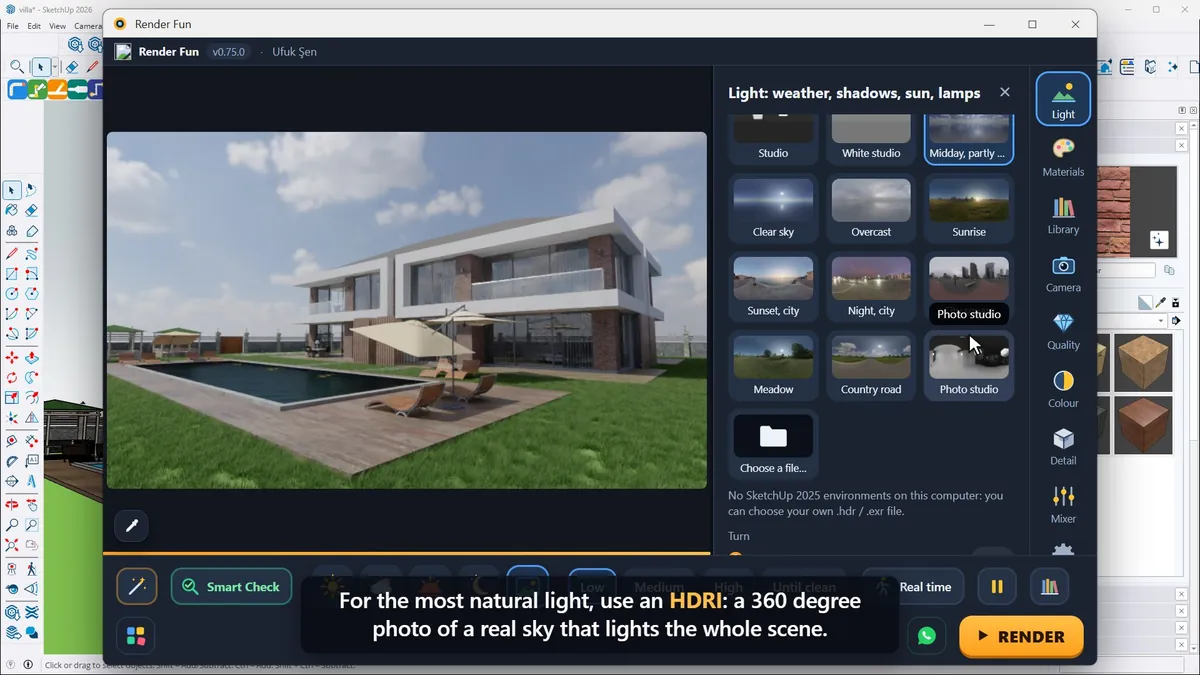Image resolution: width=1200 pixels, height=675 pixels.
Task: Select the Night, city environment
Action: pos(871,287)
